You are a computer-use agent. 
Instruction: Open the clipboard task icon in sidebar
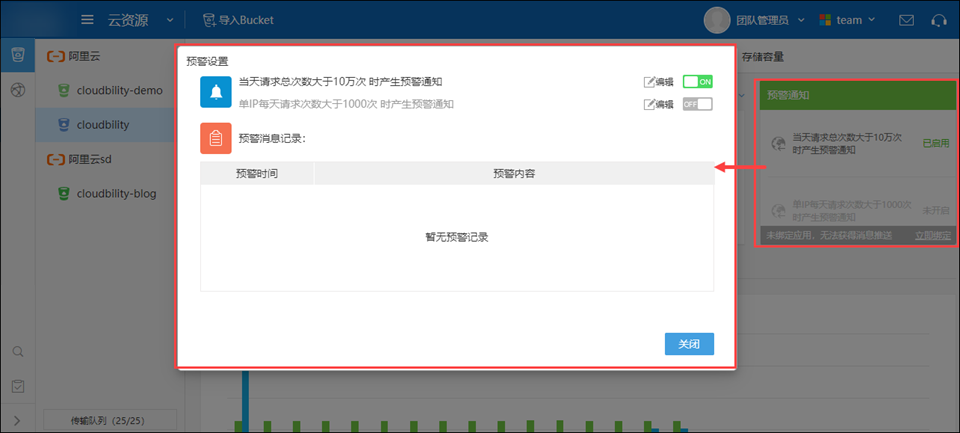(x=17, y=386)
